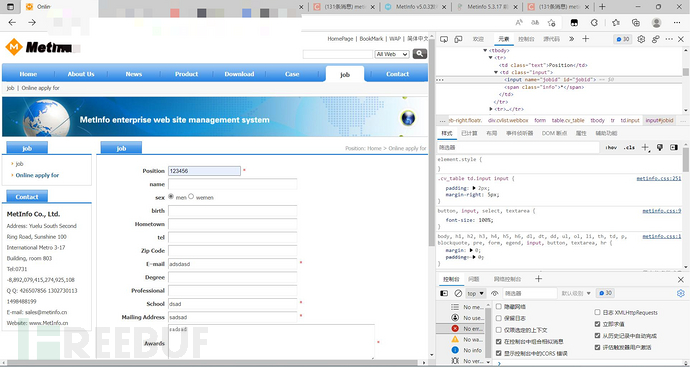Uncheck 显示控制台中的CORS错误 checkbox

[499, 353]
